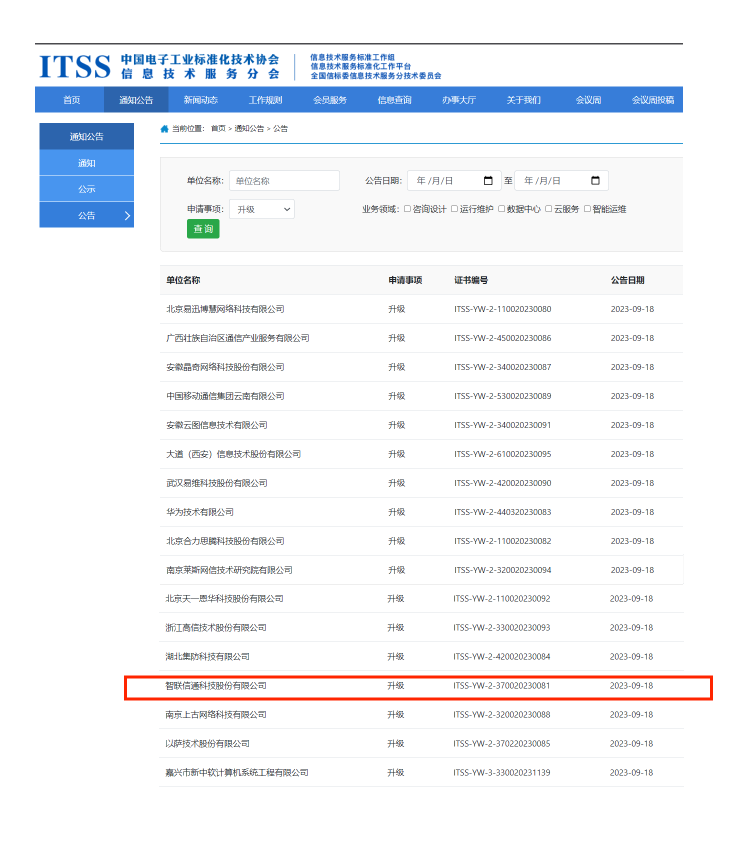This screenshot has width=730, height=849.
Task: Open calendar picker for end date
Action: (595, 181)
